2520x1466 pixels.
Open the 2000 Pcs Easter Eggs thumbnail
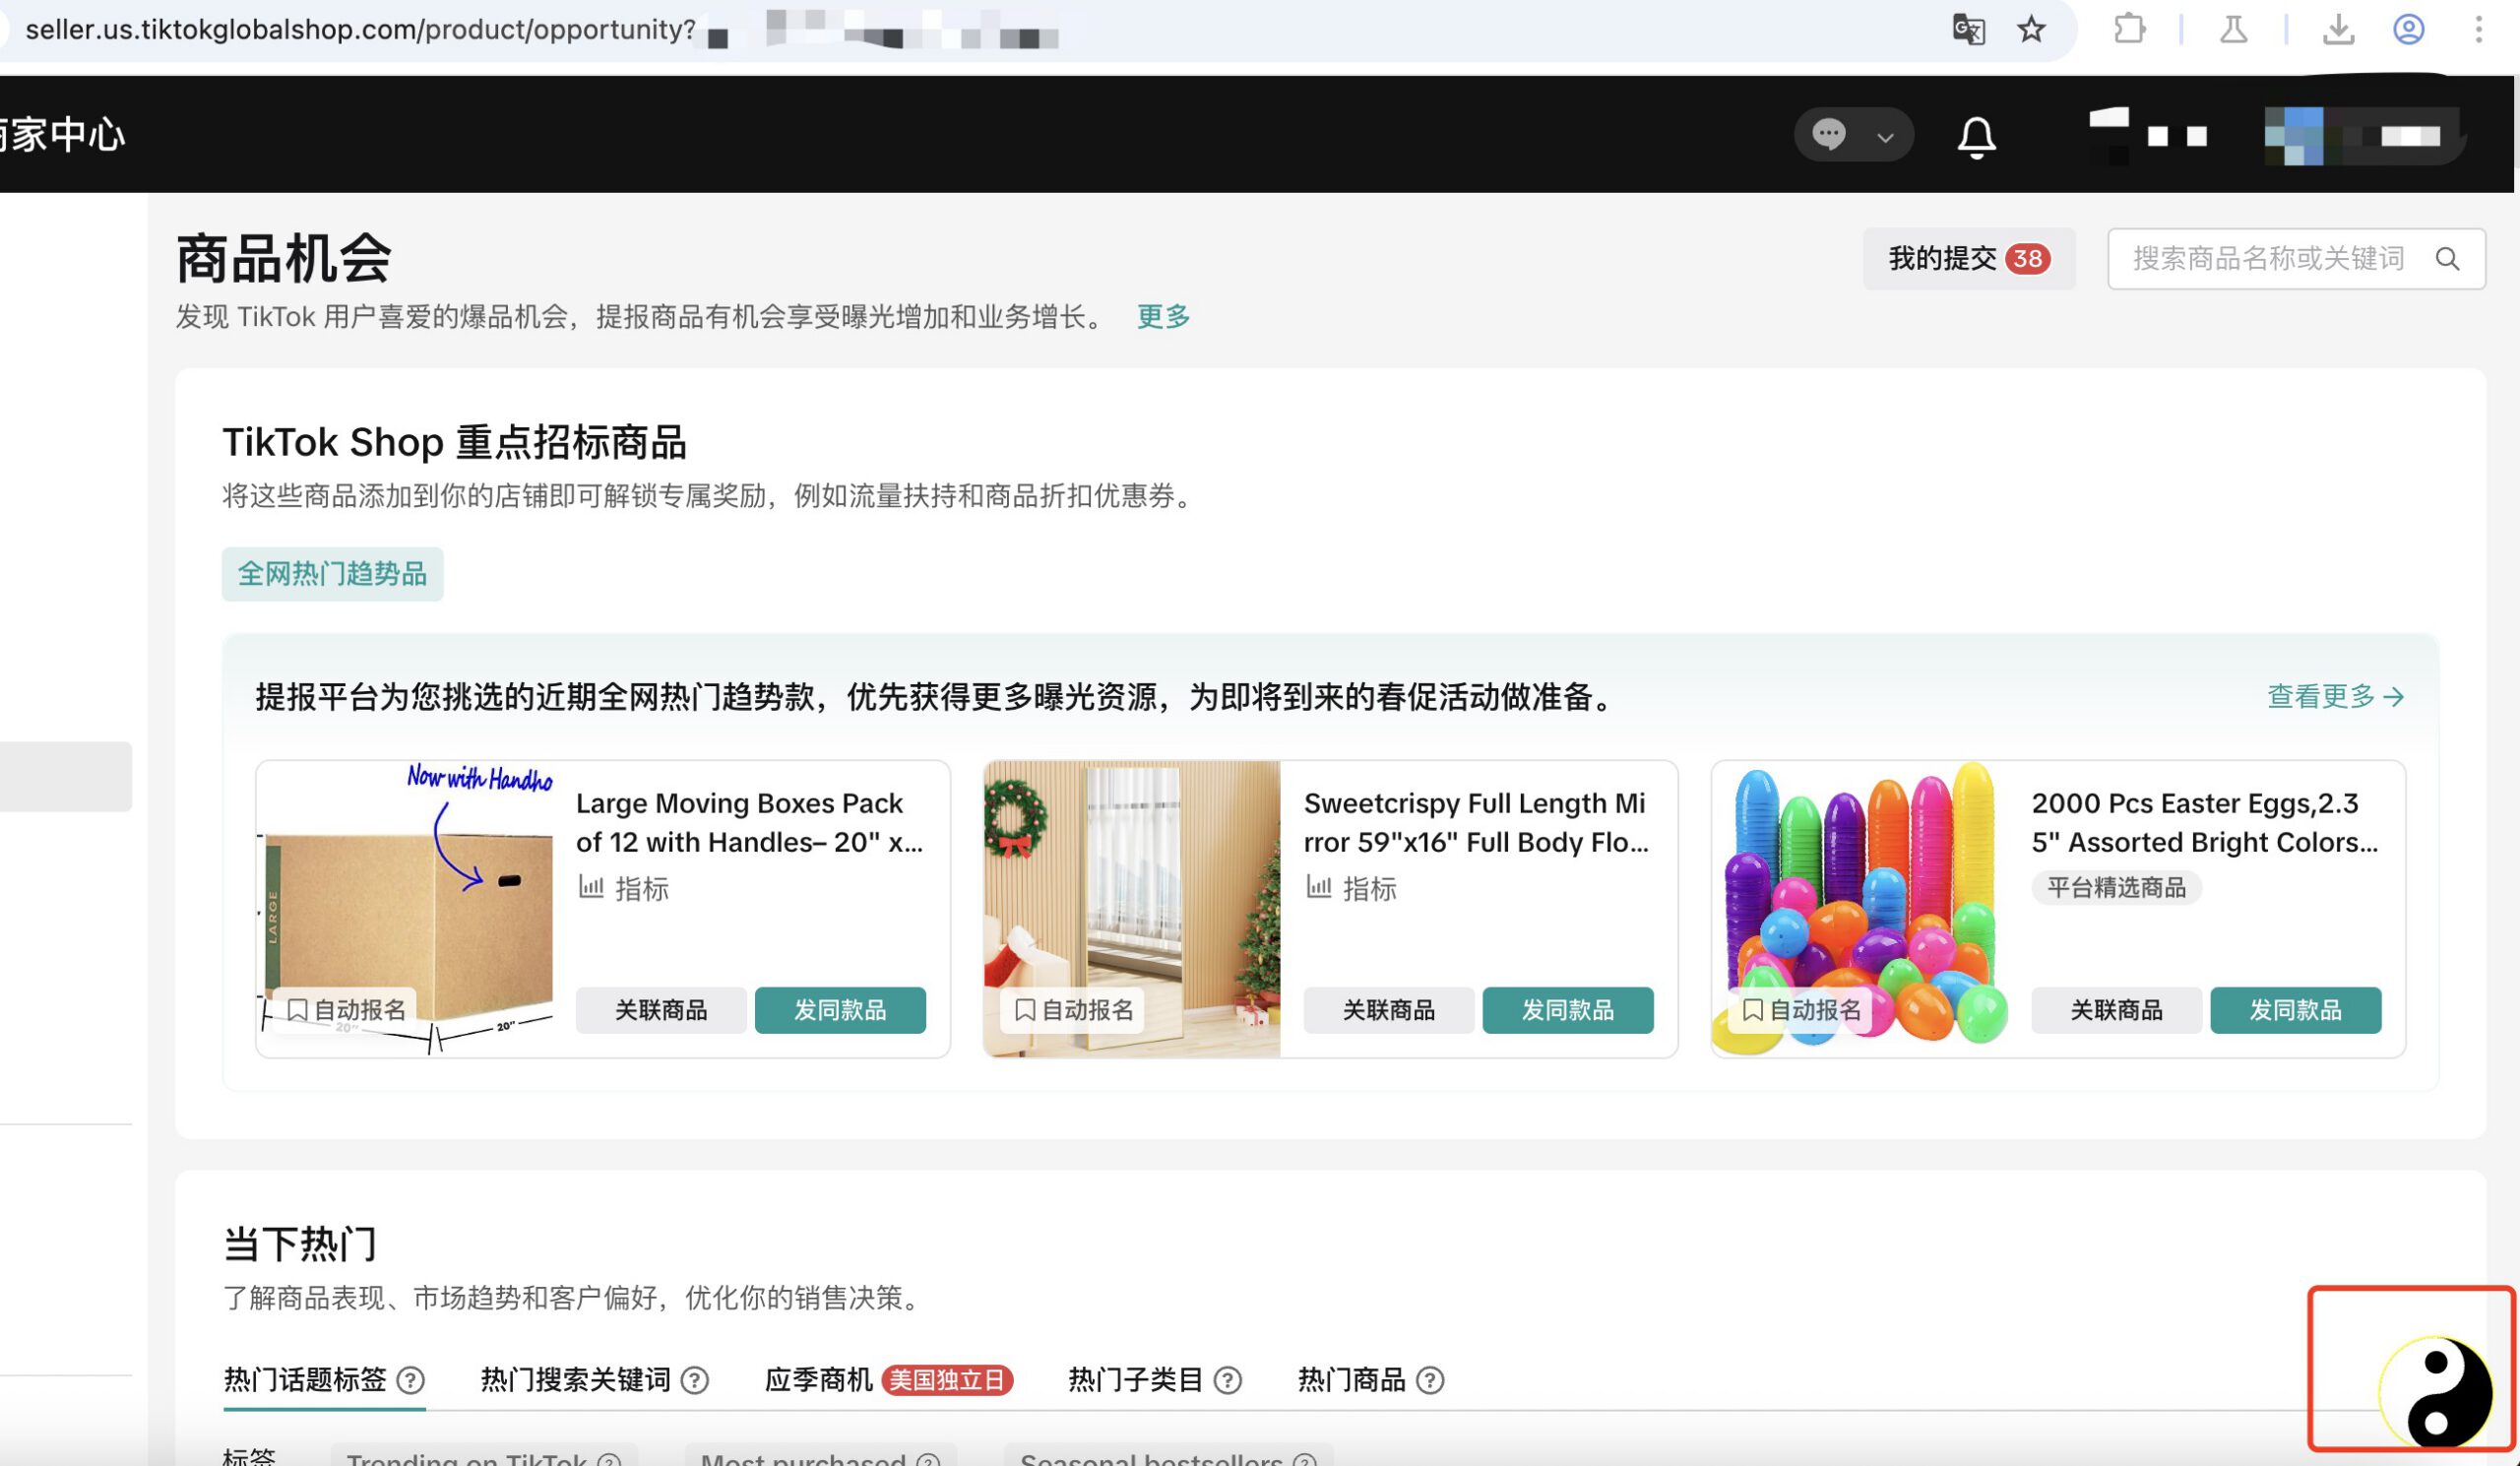[x=1860, y=909]
